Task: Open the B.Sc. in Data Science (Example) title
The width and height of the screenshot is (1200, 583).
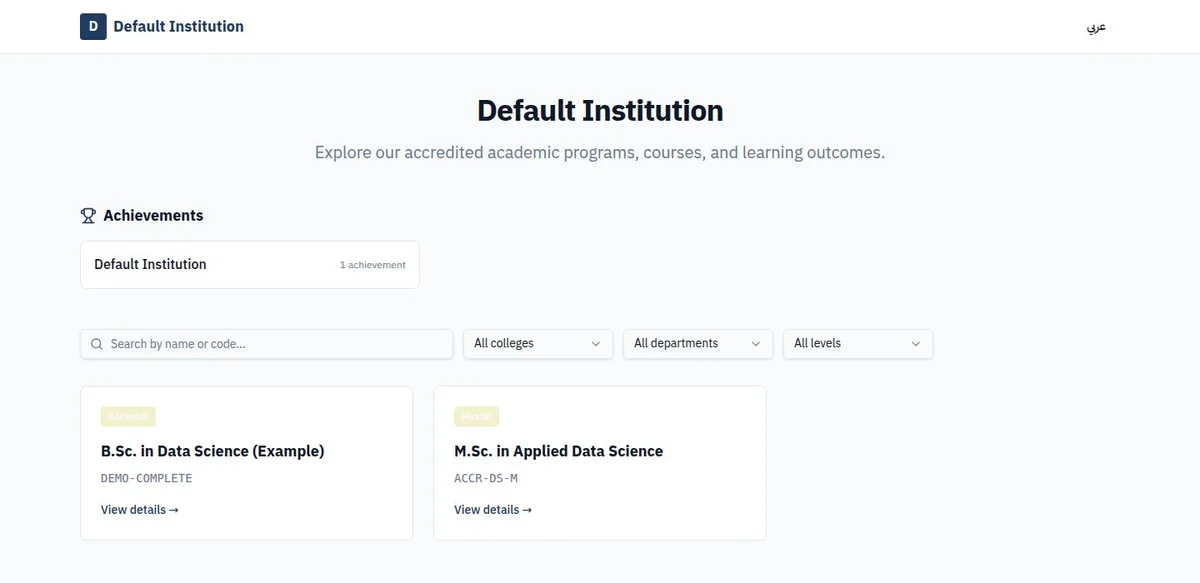Action: [x=213, y=451]
